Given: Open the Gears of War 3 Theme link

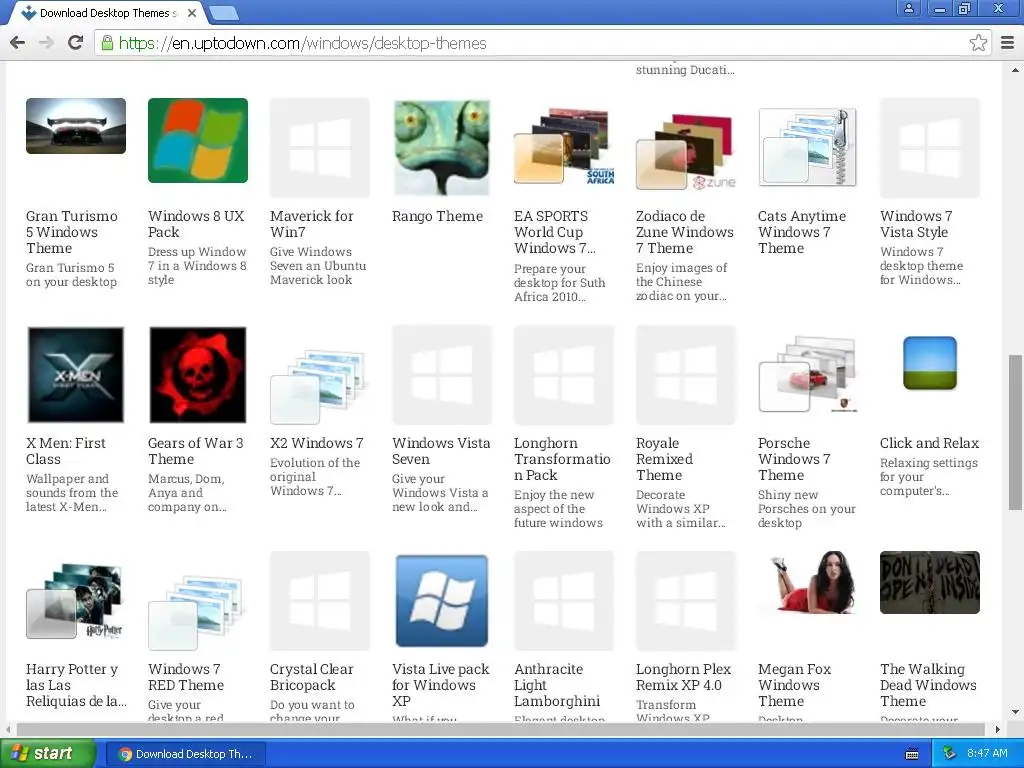Looking at the screenshot, I should tap(196, 451).
